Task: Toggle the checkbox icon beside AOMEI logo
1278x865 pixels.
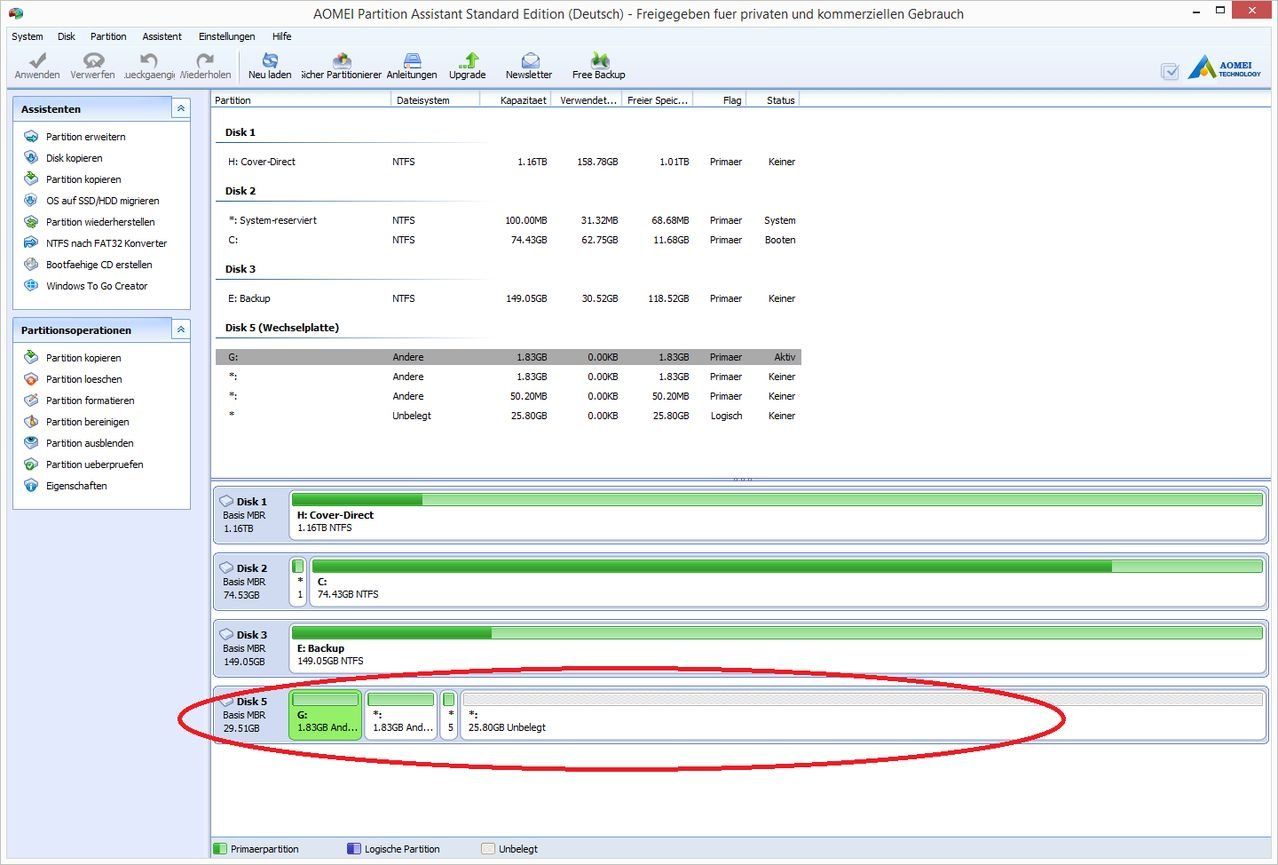Action: pyautogui.click(x=1170, y=71)
